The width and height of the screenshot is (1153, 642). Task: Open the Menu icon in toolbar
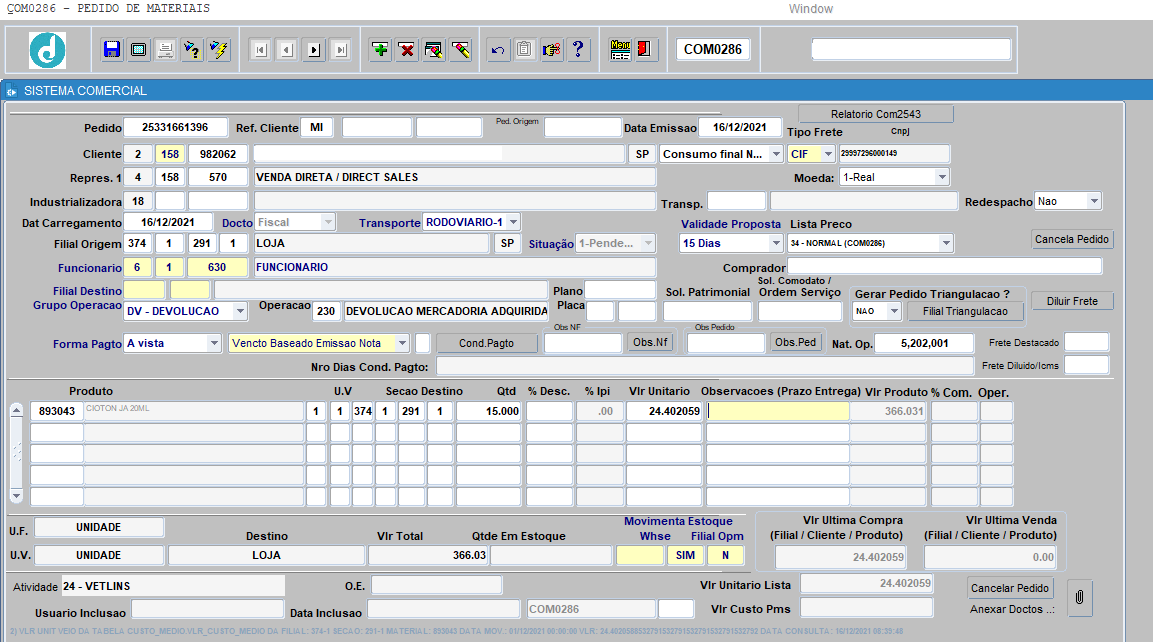click(x=620, y=49)
